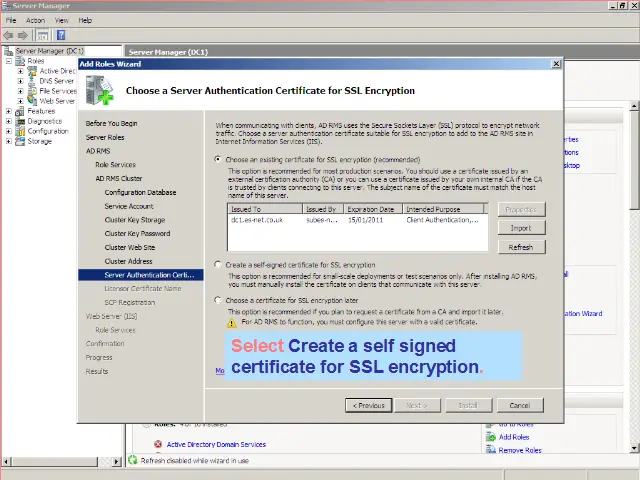The image size is (640, 480).
Task: Select Create a self-signed certificate radio button
Action: point(218,264)
